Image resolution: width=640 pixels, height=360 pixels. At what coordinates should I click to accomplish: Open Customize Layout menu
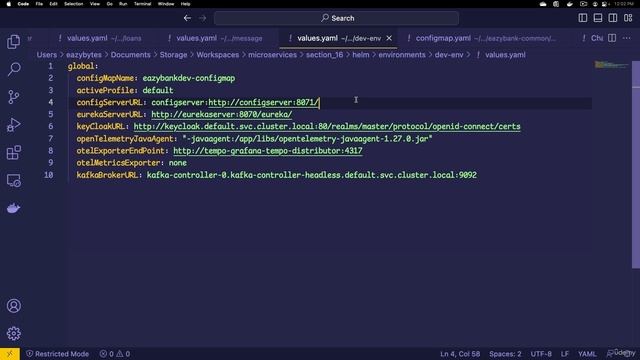coord(628,18)
